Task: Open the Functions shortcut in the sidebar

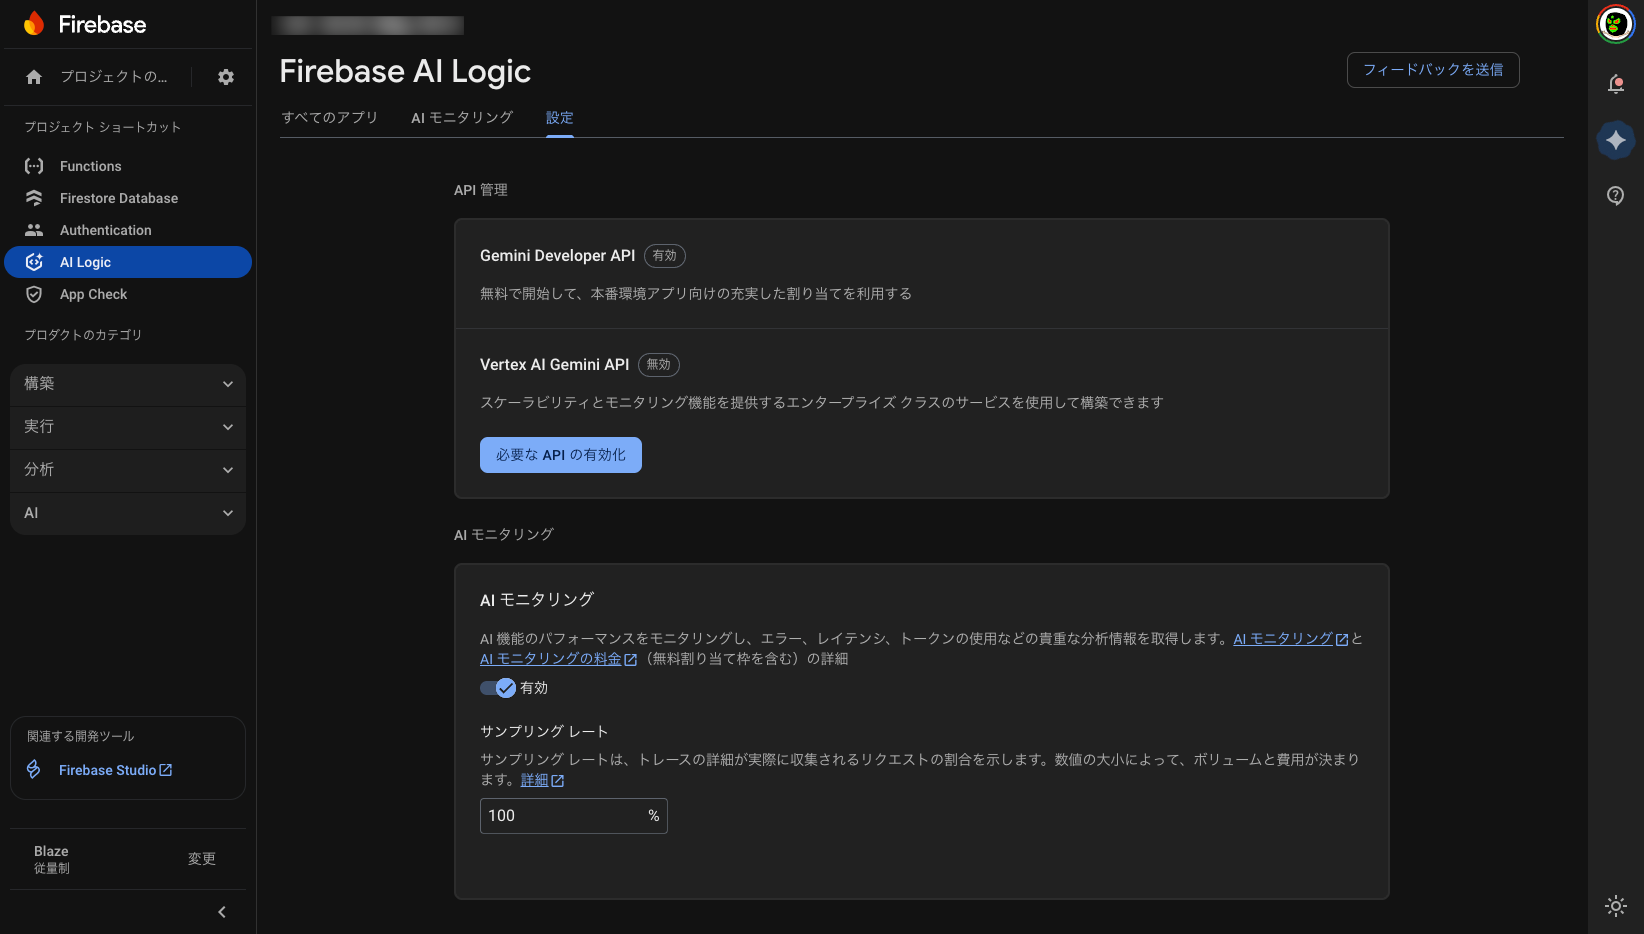Action: pyautogui.click(x=90, y=166)
